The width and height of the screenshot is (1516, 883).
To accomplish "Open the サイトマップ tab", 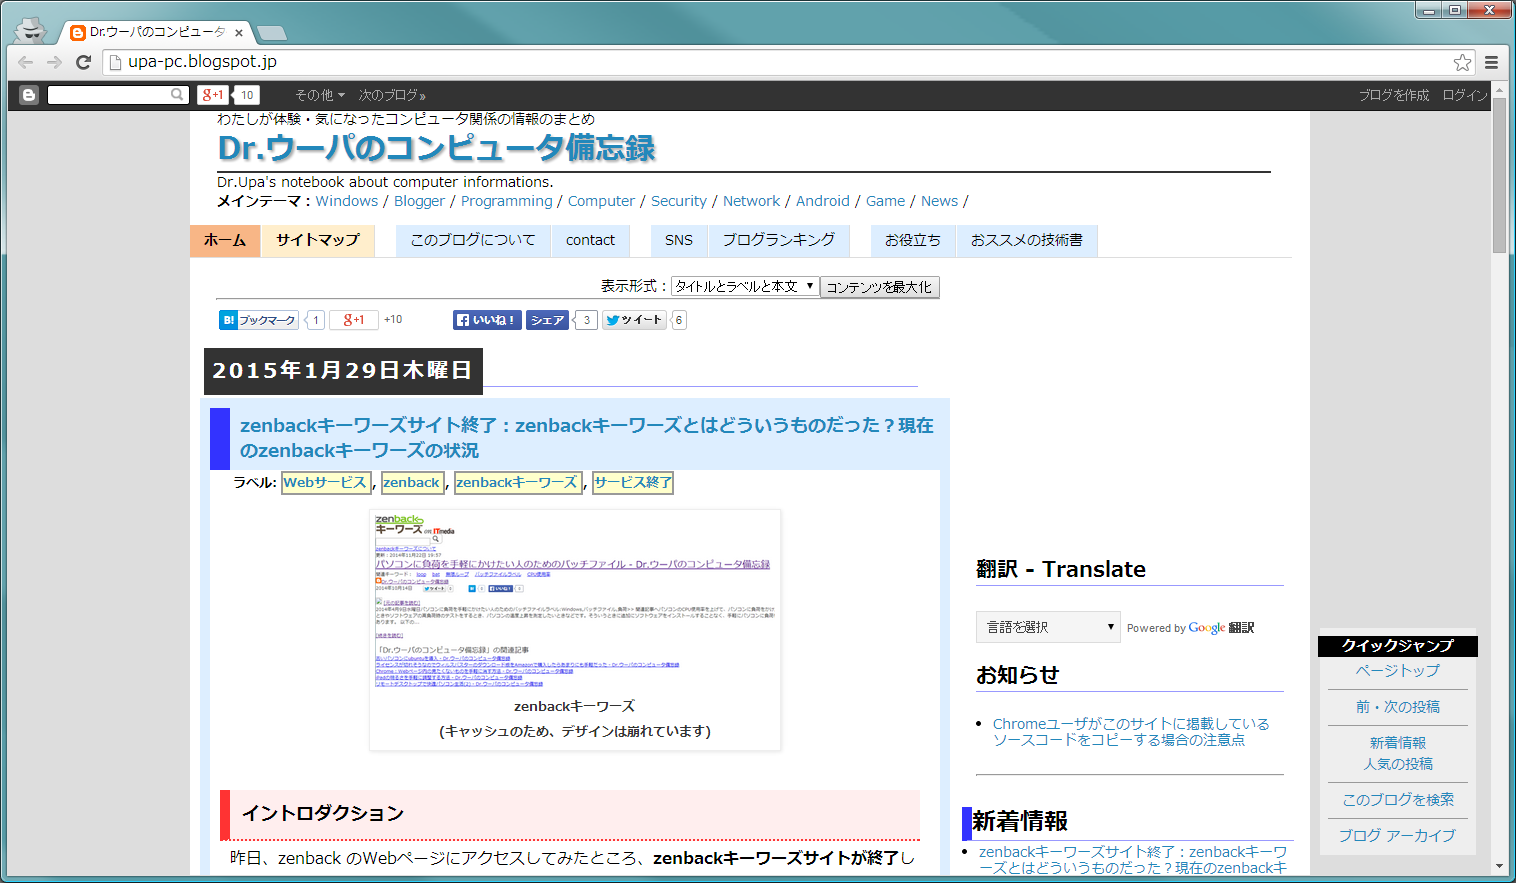I will (318, 240).
